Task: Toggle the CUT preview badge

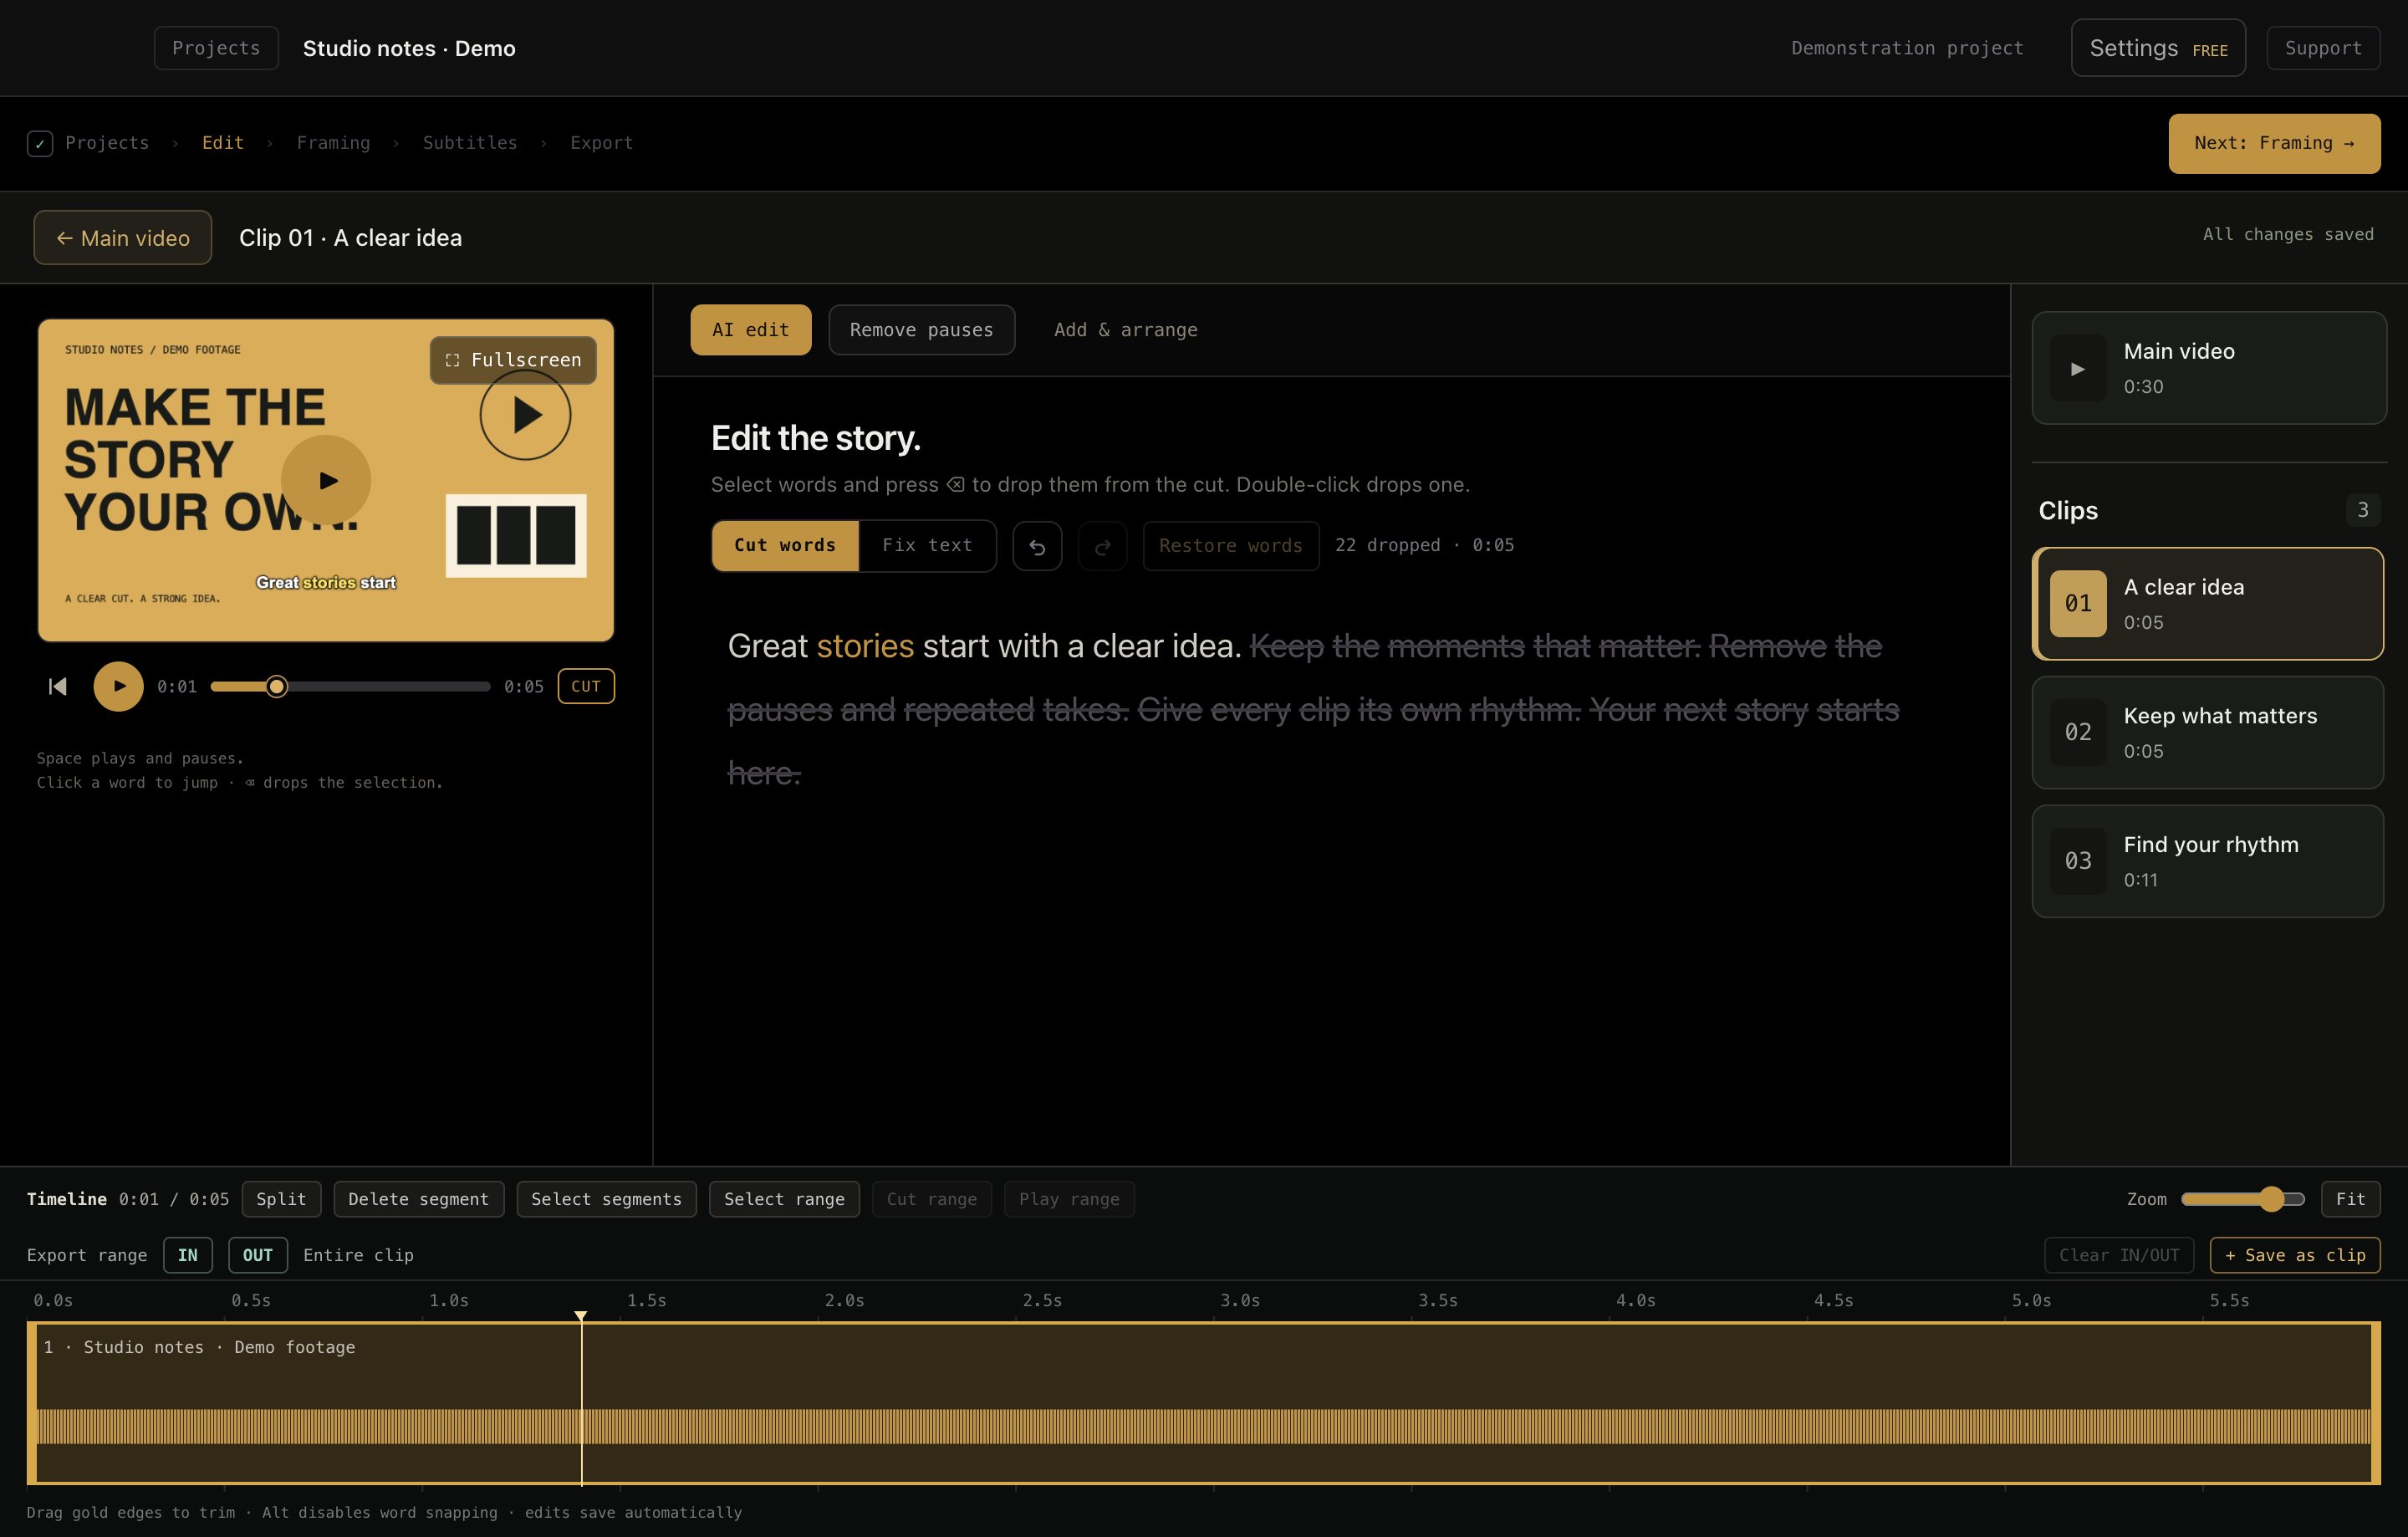Action: click(586, 686)
